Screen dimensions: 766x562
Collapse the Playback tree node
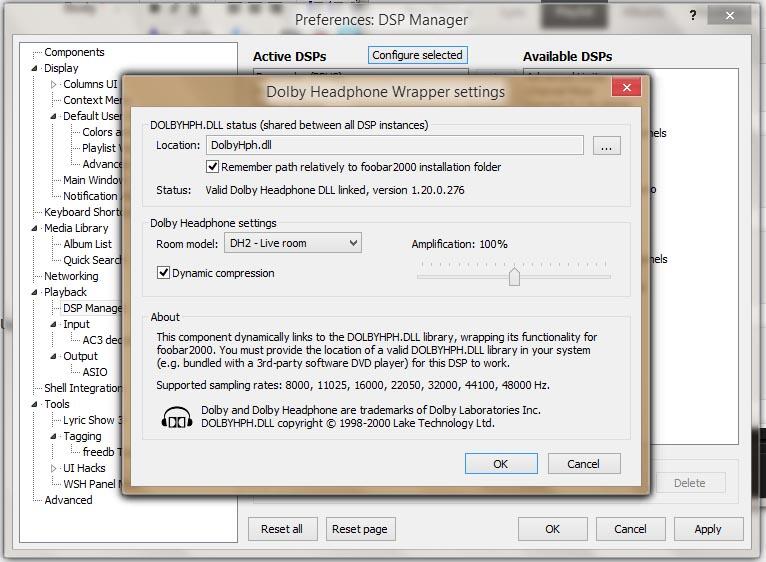pos(34,292)
